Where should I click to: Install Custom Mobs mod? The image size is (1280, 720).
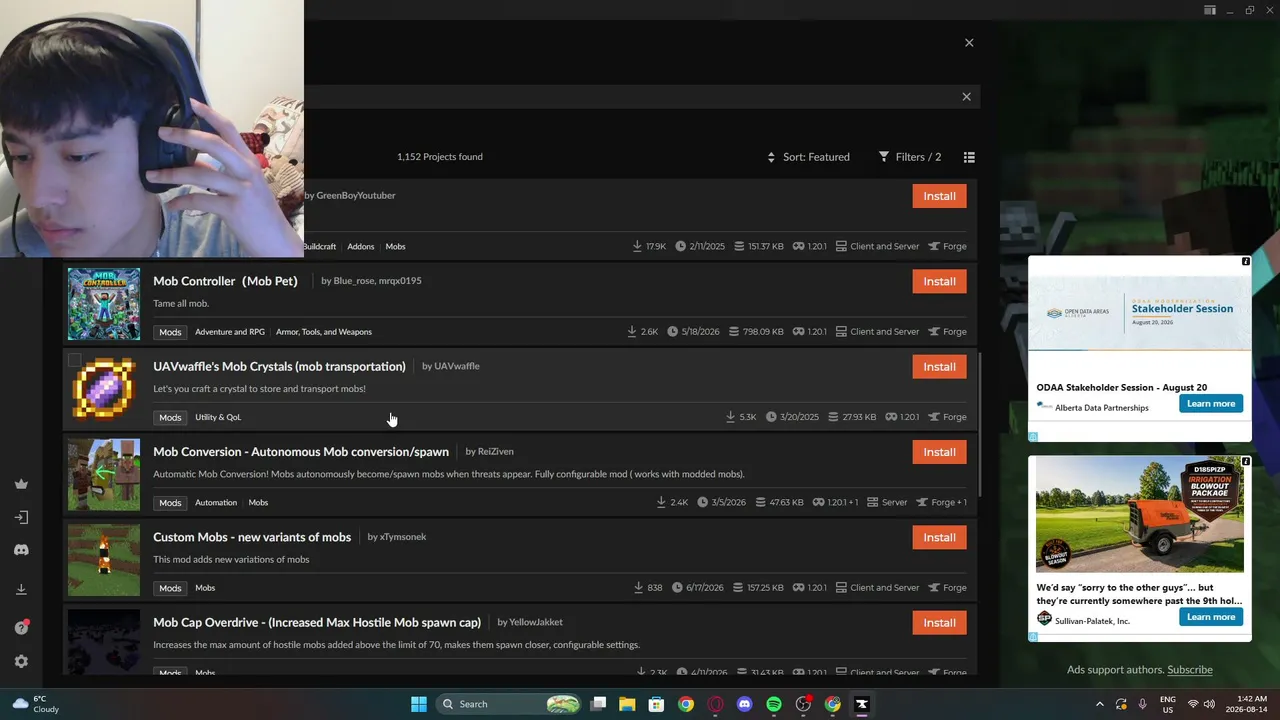click(939, 537)
